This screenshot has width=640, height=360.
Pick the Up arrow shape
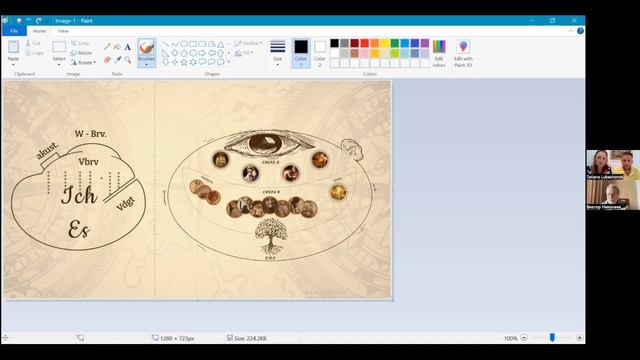coord(221,53)
